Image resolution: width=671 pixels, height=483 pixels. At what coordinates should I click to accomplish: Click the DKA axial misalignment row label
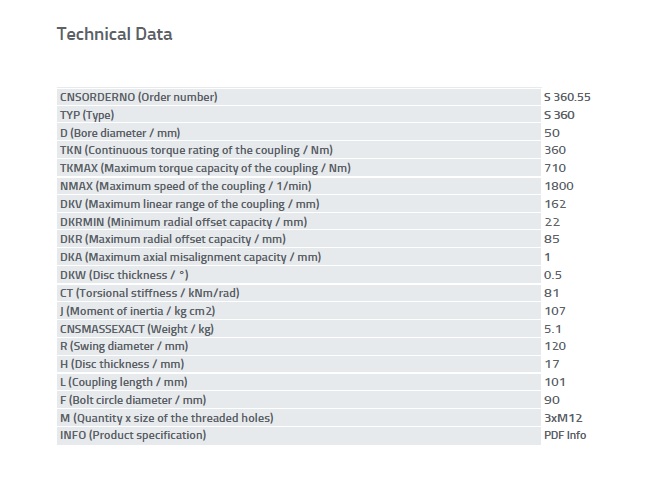point(190,257)
